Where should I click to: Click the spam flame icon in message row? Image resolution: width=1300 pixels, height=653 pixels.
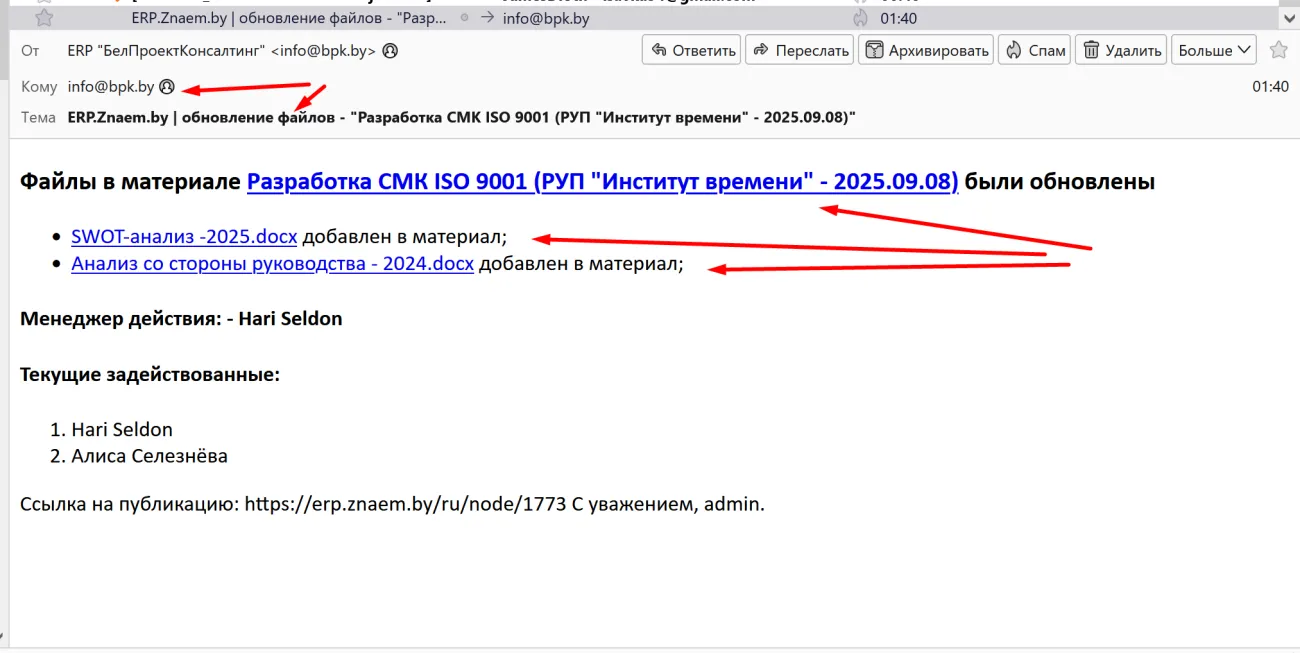860,18
